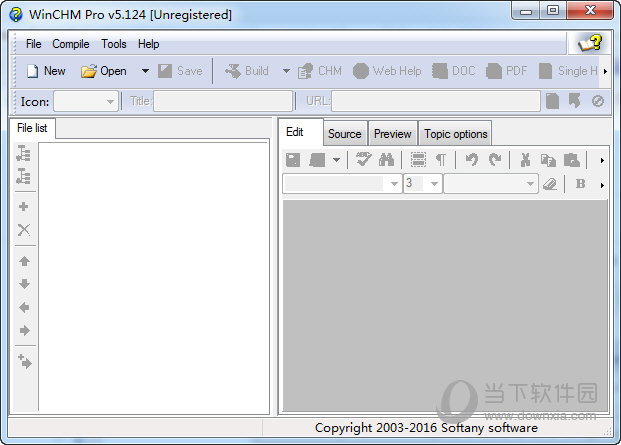Screen dimensions: 621x445
Task: Open the File menu
Action: (33, 44)
